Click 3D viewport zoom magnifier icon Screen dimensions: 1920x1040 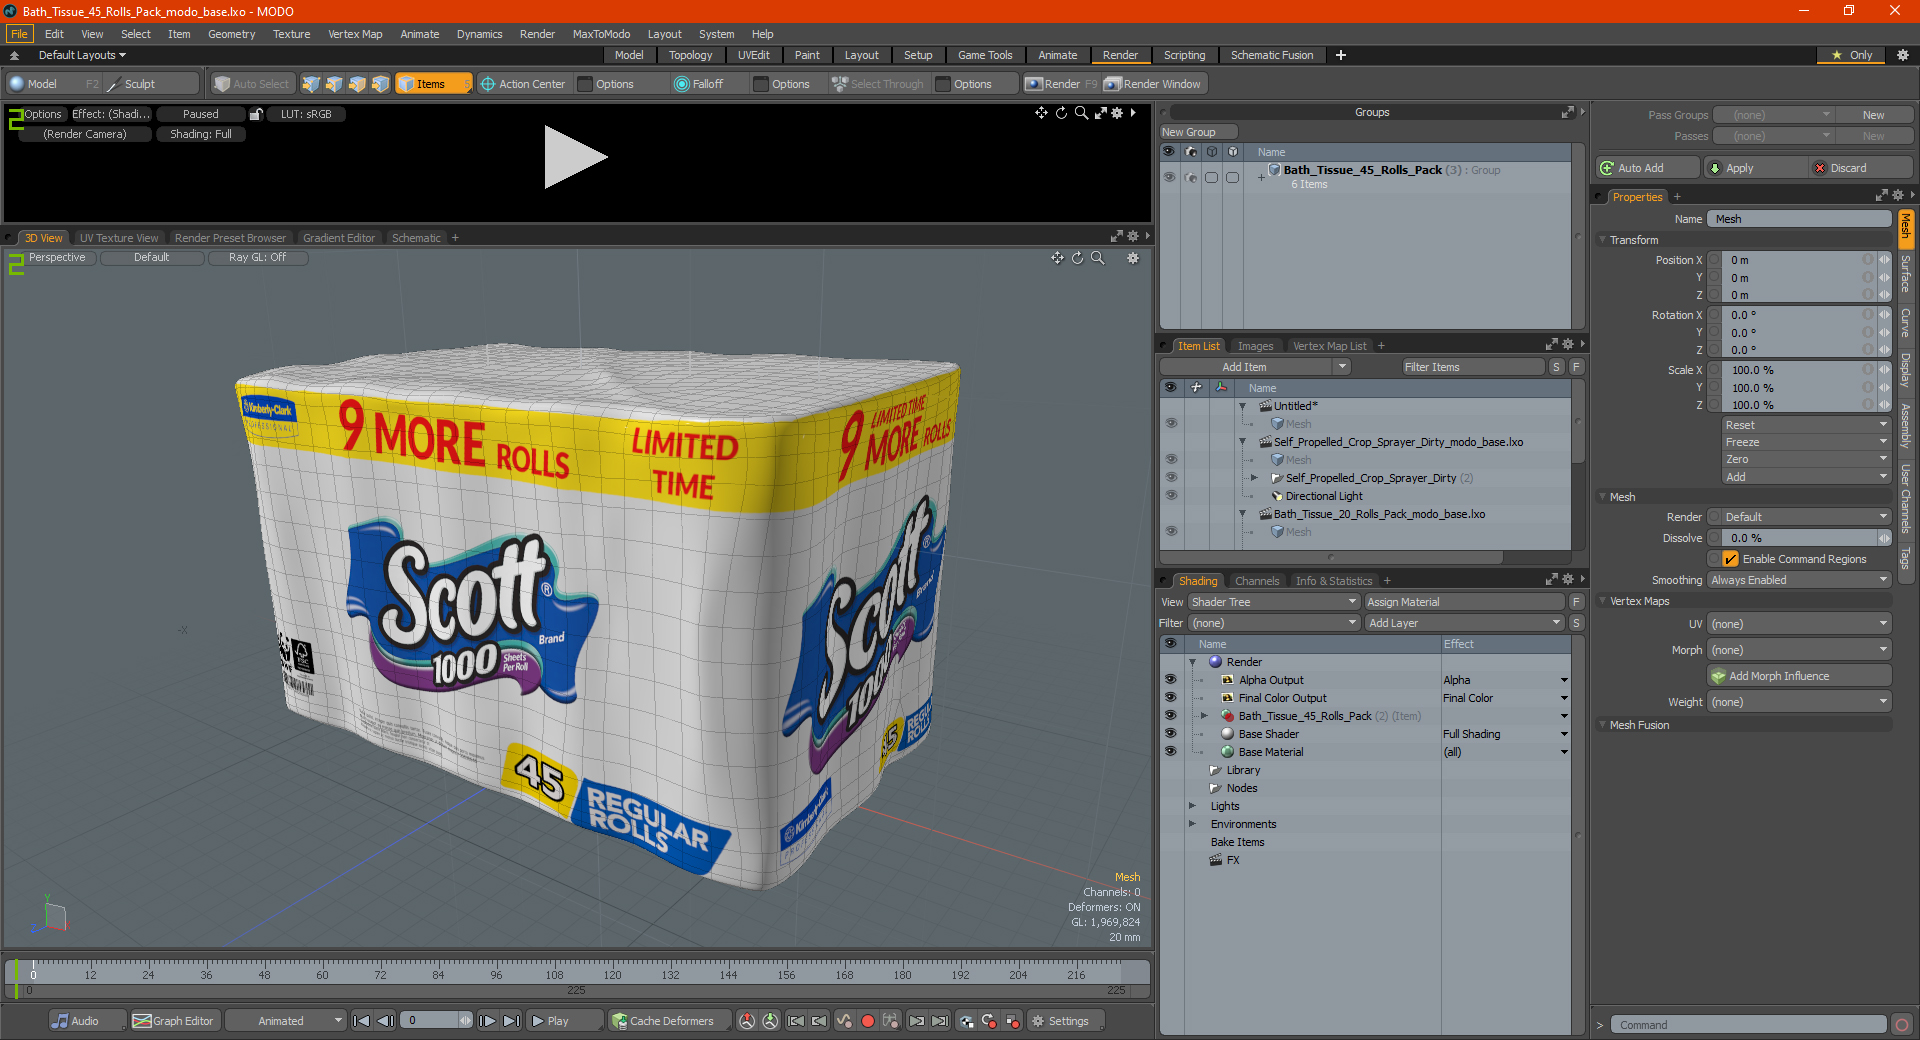pos(1097,258)
